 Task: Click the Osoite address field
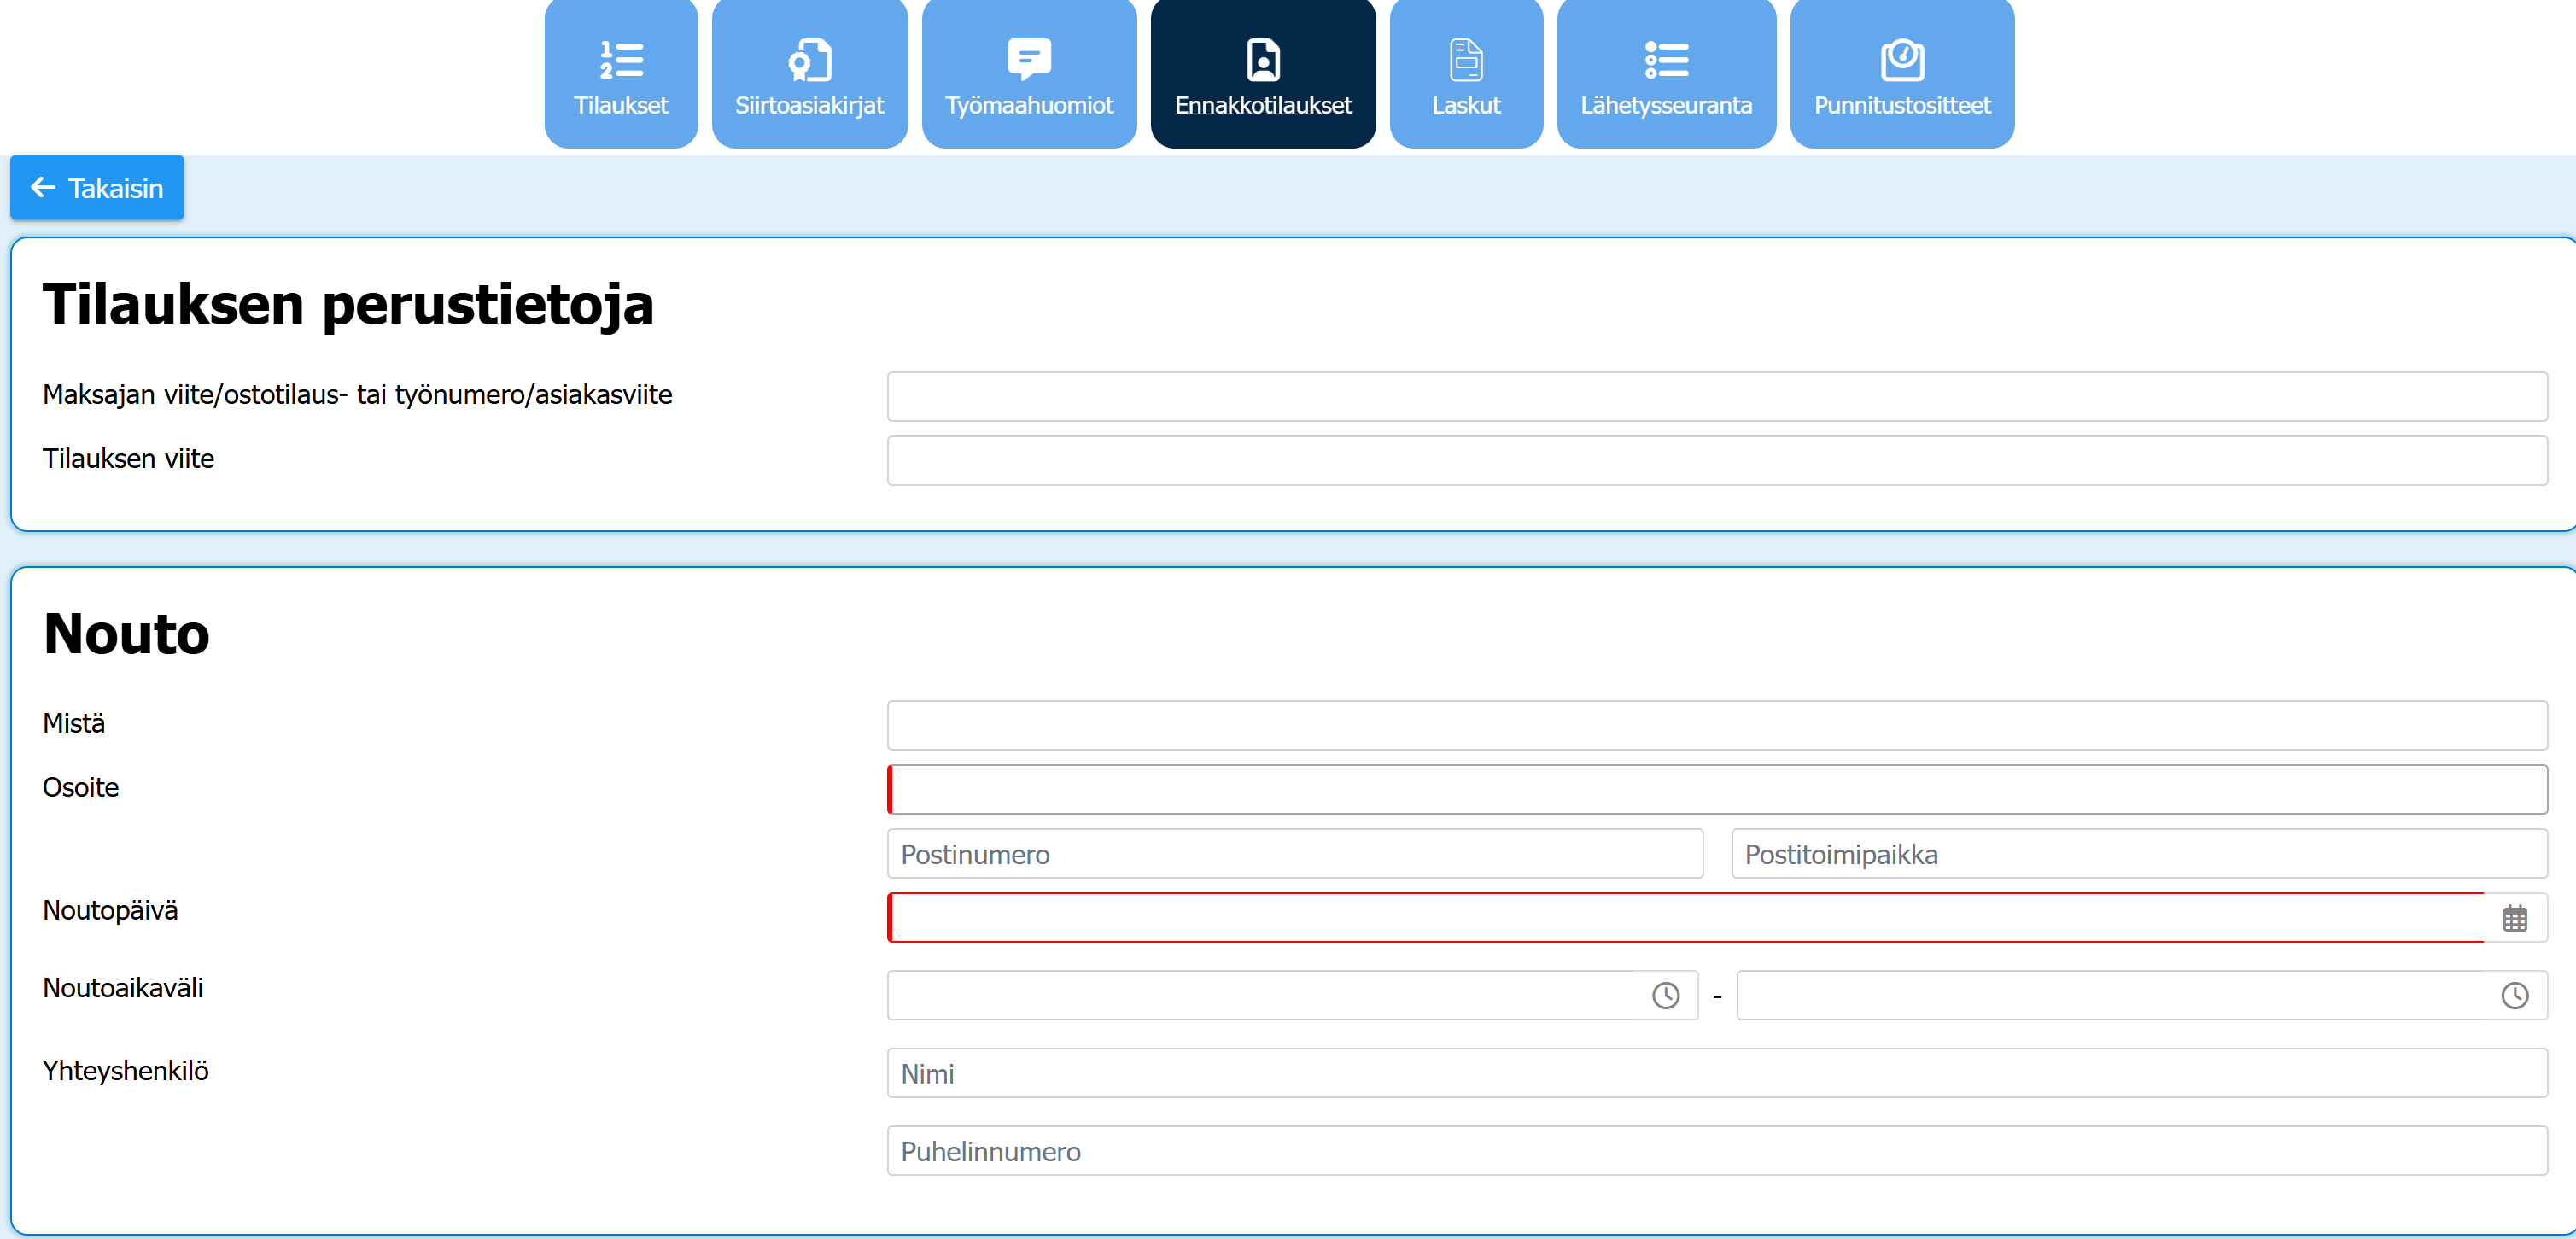coord(1717,790)
